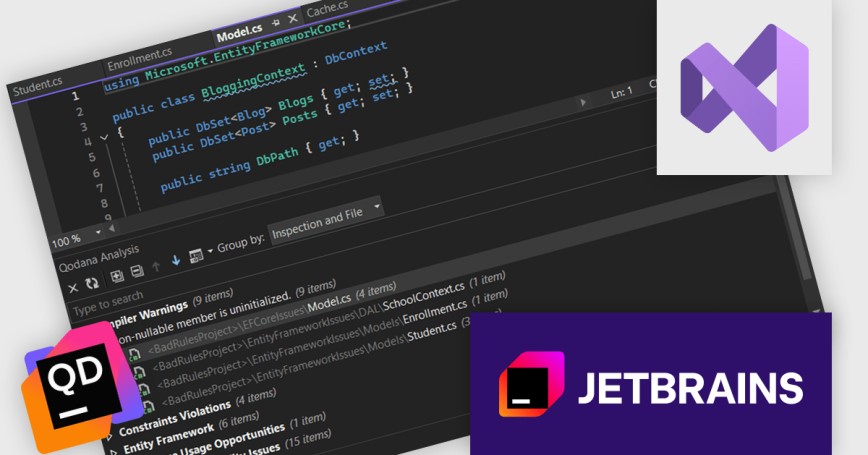Click the Qodana Analysis panel title
Image resolution: width=868 pixels, height=455 pixels.
coord(99,258)
